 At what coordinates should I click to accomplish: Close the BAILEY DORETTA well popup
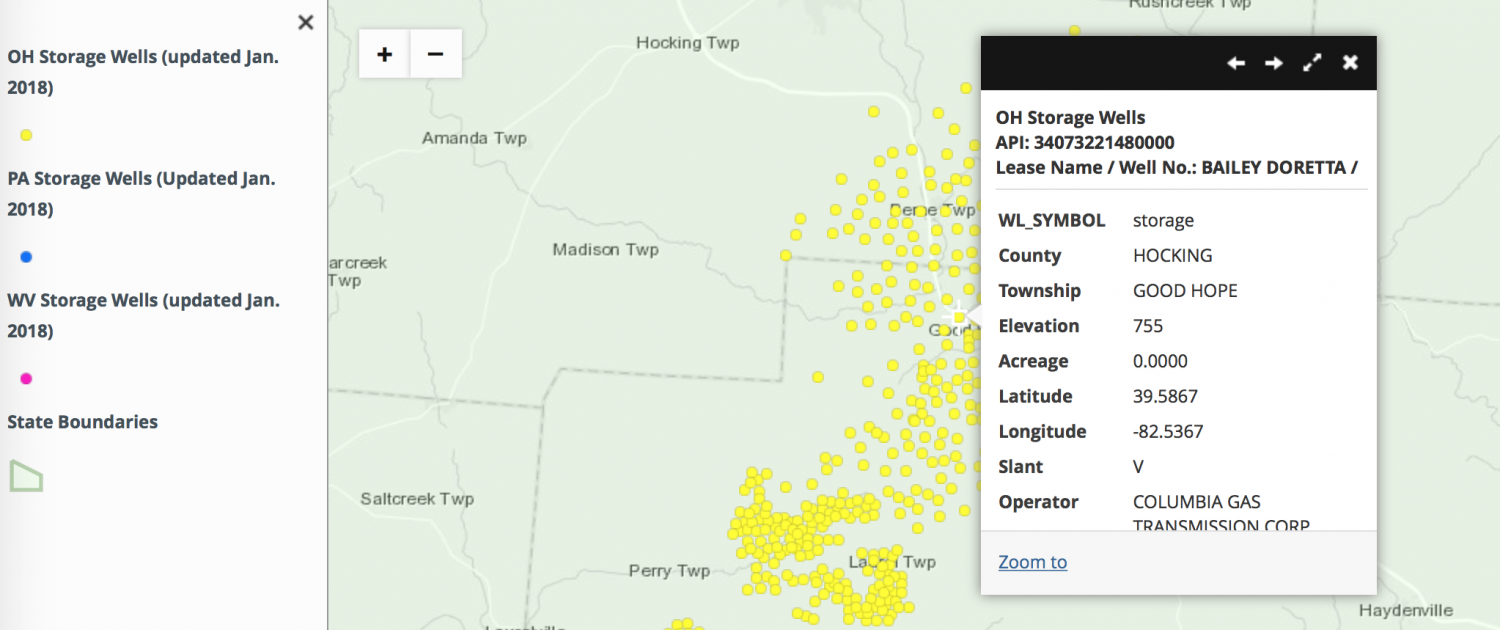[1350, 62]
